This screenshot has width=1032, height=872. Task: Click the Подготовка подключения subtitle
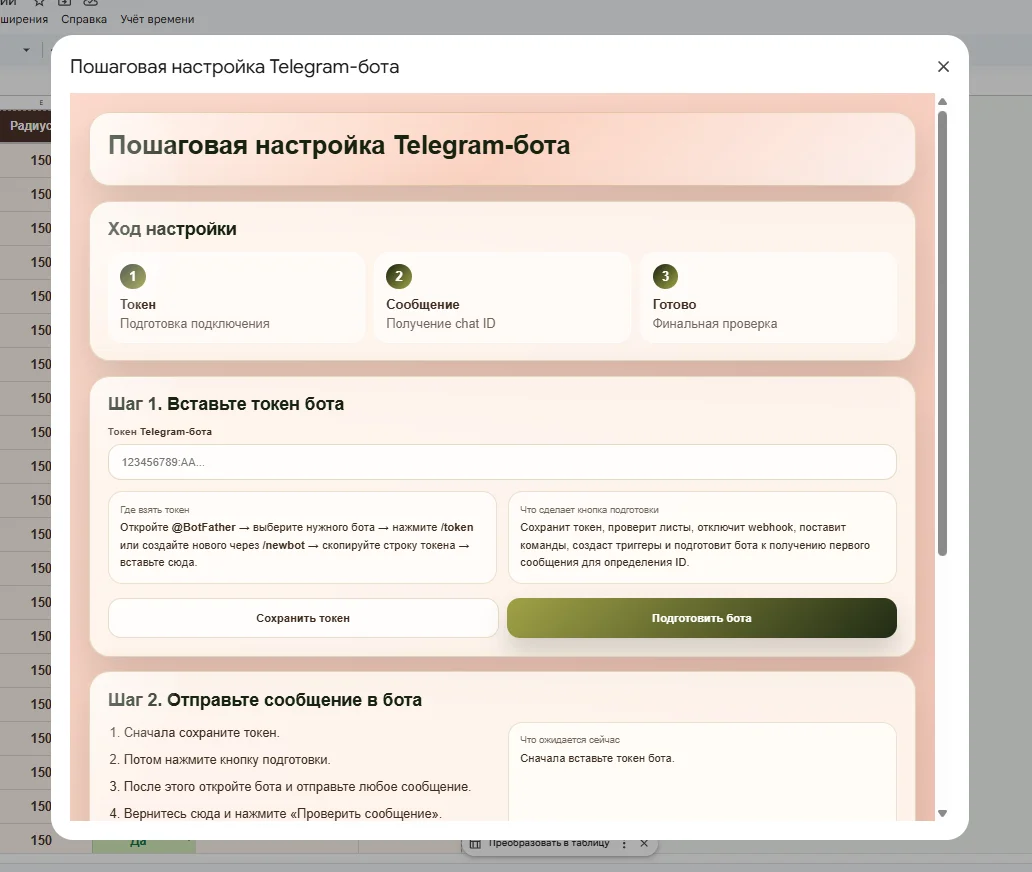point(195,324)
